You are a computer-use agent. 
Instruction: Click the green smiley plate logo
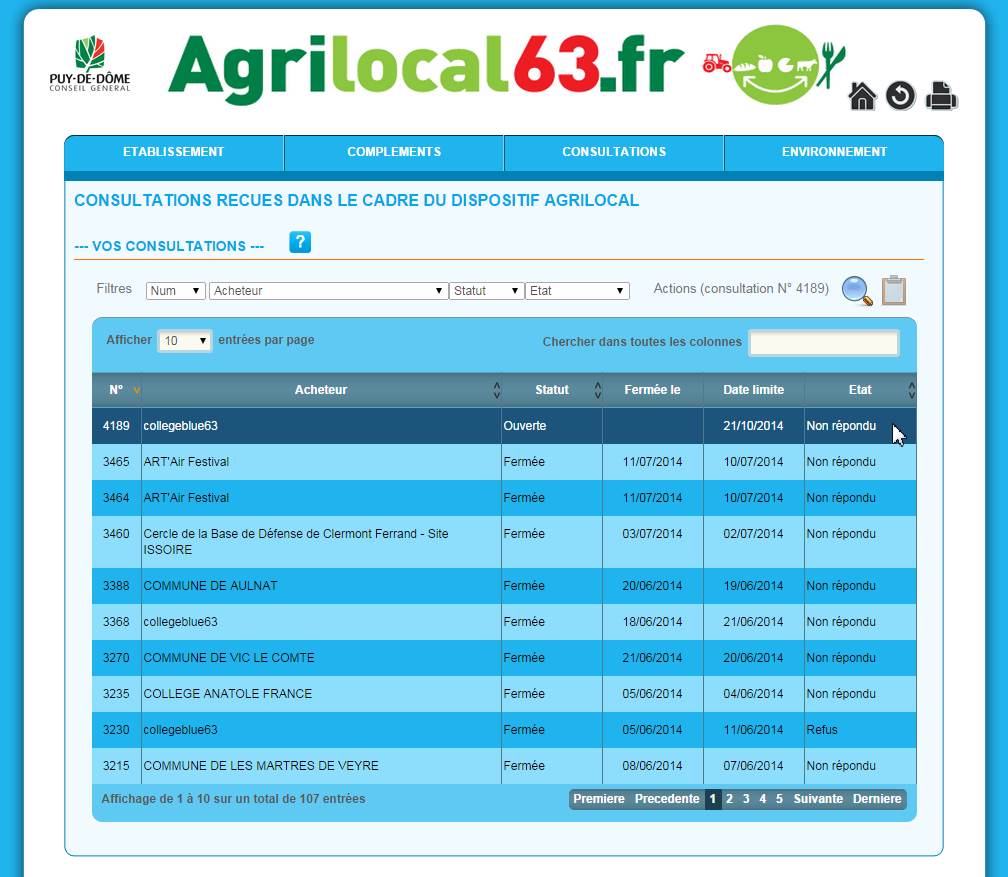[x=774, y=64]
